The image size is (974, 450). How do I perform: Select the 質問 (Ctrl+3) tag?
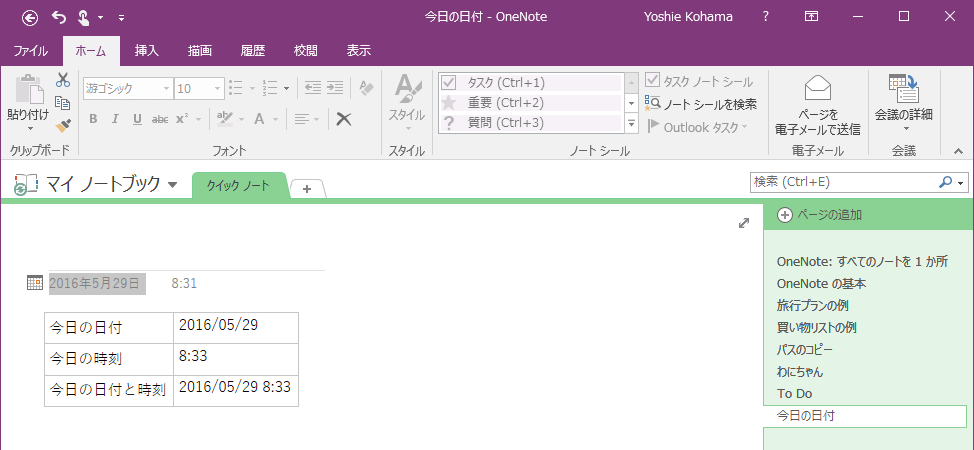pyautogui.click(x=530, y=122)
